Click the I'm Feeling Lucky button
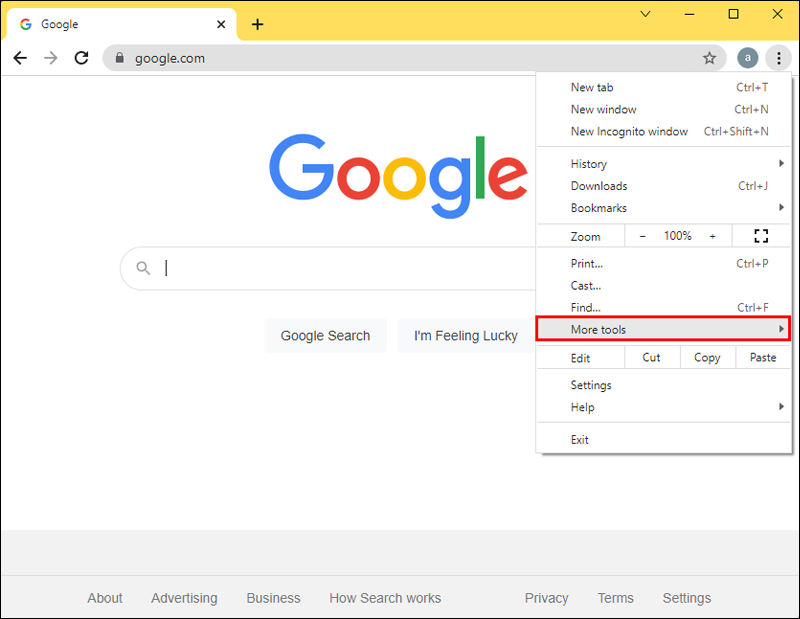Screen dimensions: 800x619 coord(465,336)
